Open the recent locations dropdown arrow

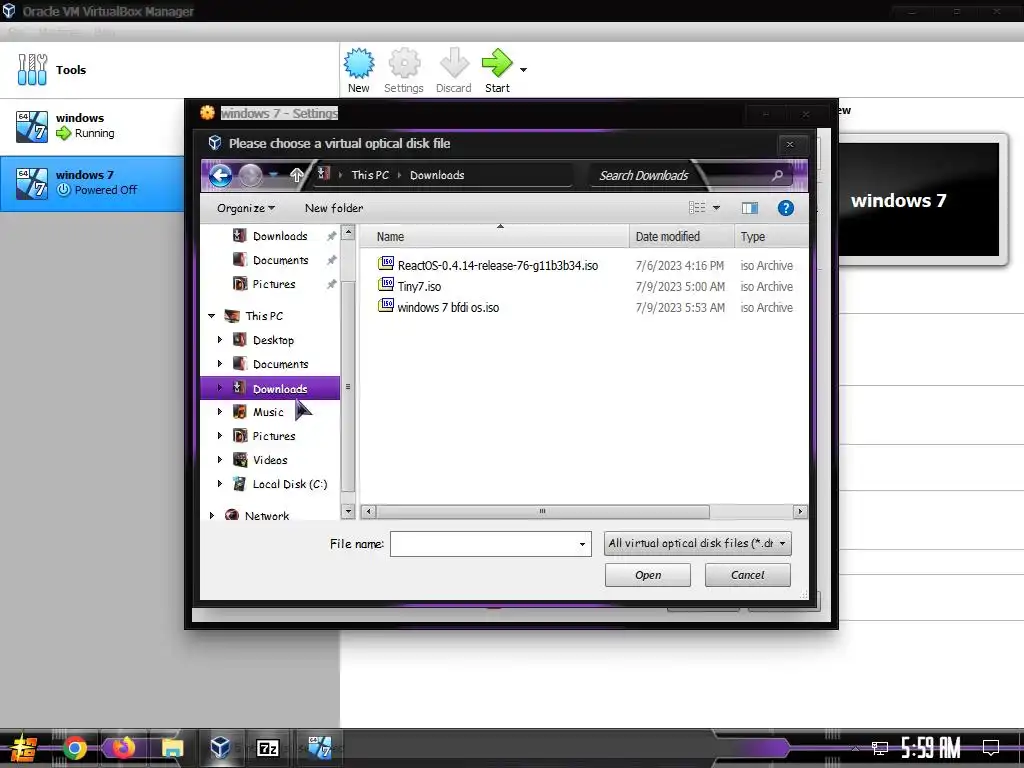[274, 174]
